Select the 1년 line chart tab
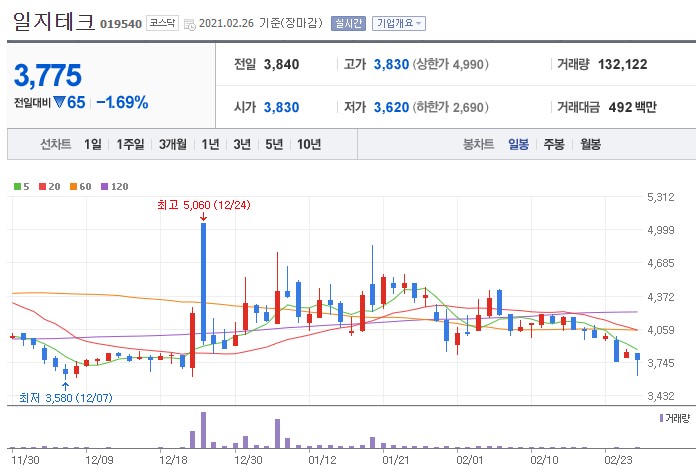Image resolution: width=696 pixels, height=475 pixels. 210,144
